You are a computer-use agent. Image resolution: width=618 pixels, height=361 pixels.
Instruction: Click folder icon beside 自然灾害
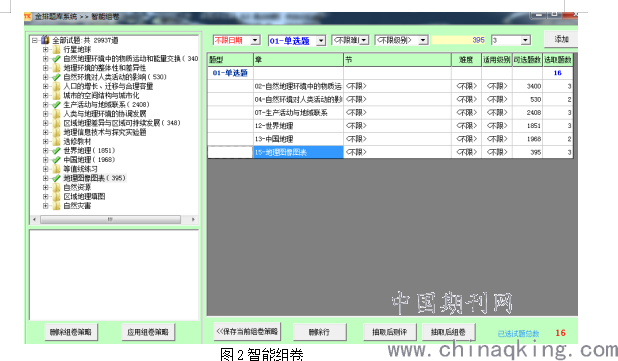click(x=56, y=206)
